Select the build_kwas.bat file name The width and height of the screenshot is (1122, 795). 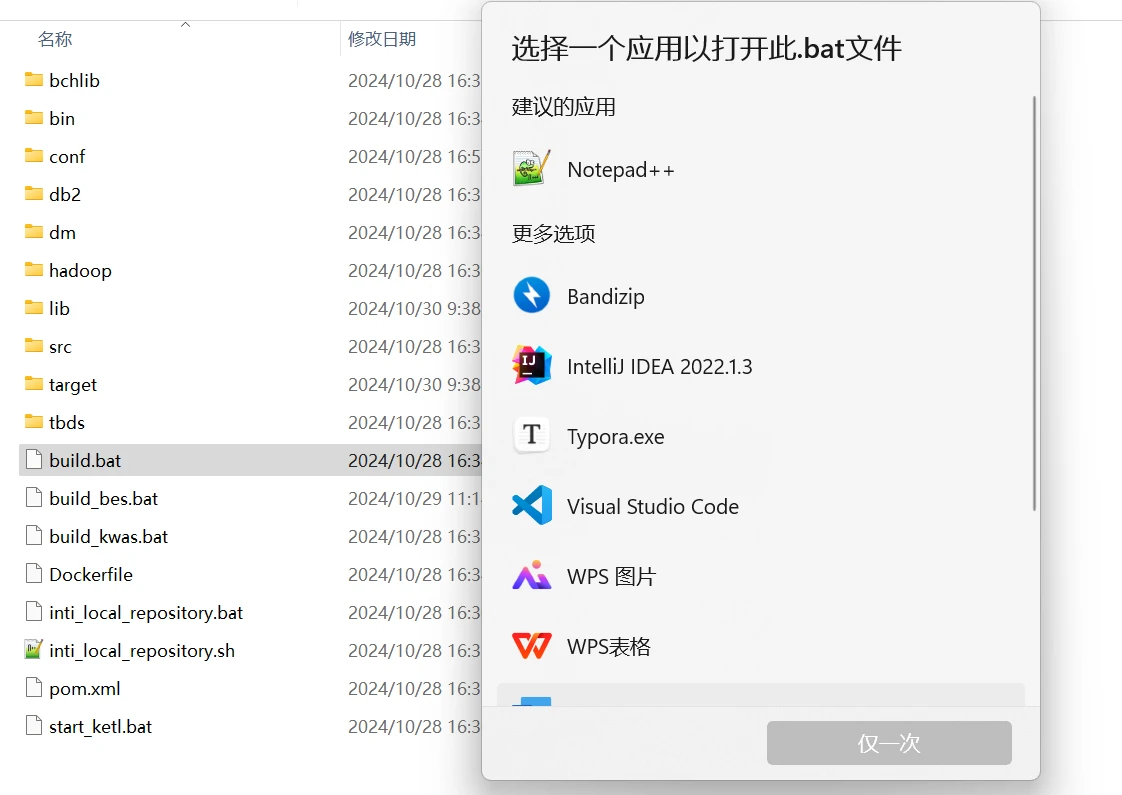109,536
